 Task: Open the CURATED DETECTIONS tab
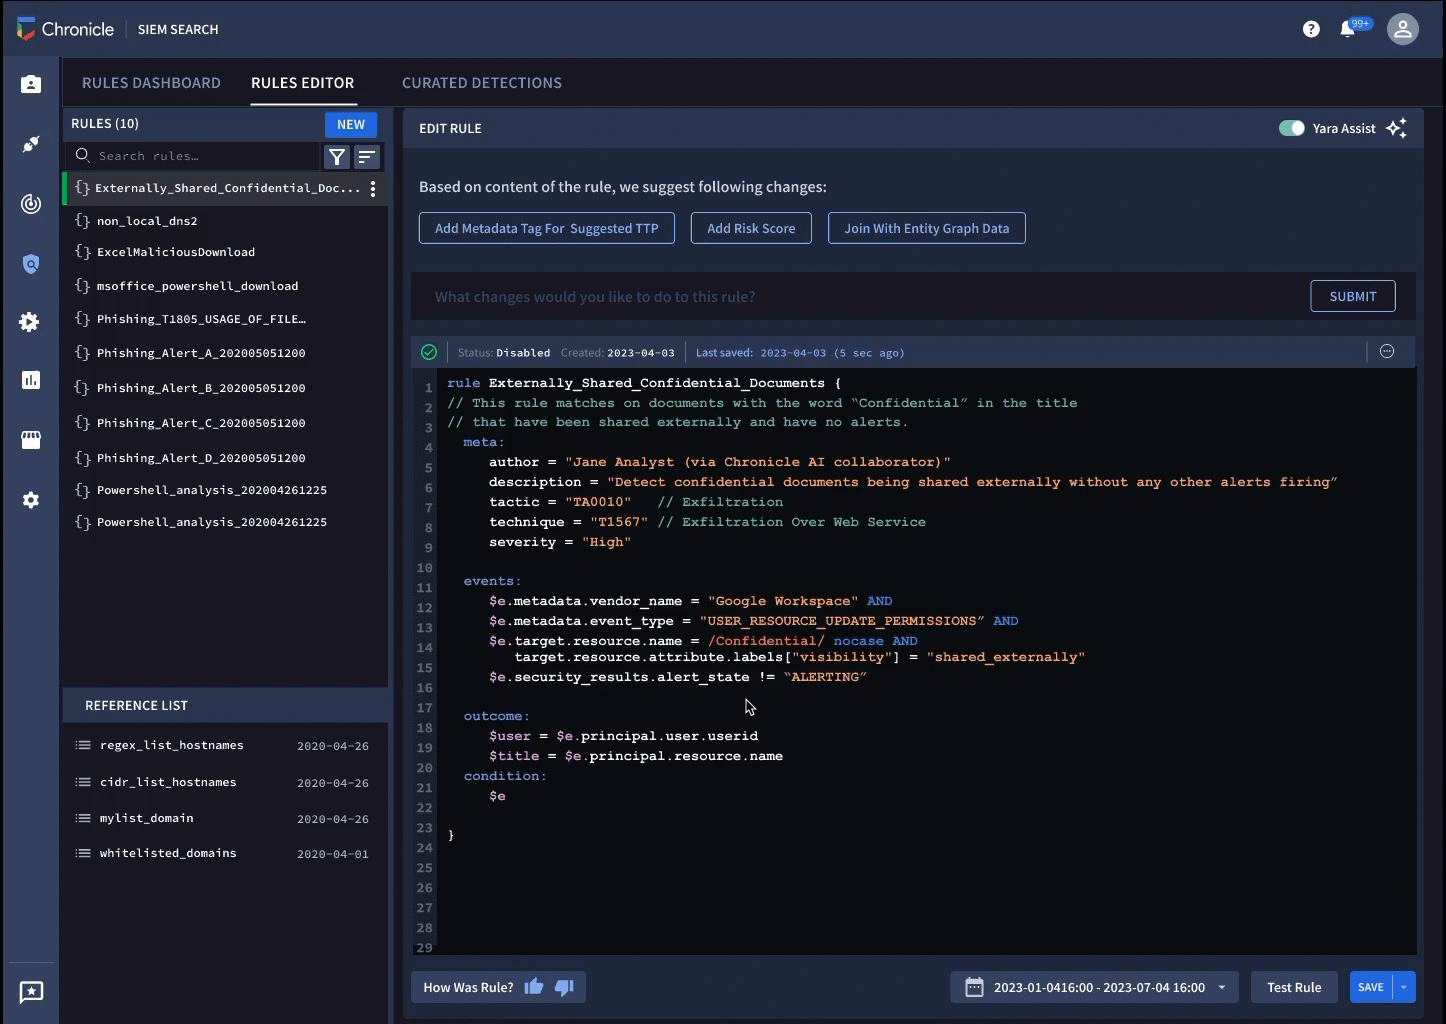pos(482,83)
